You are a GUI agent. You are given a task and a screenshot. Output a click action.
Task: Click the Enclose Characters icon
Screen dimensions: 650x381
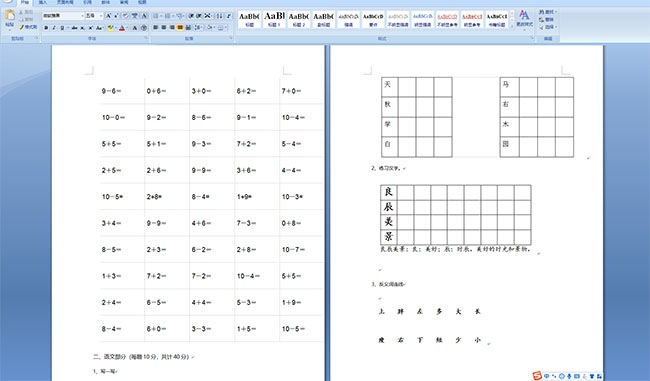click(144, 28)
